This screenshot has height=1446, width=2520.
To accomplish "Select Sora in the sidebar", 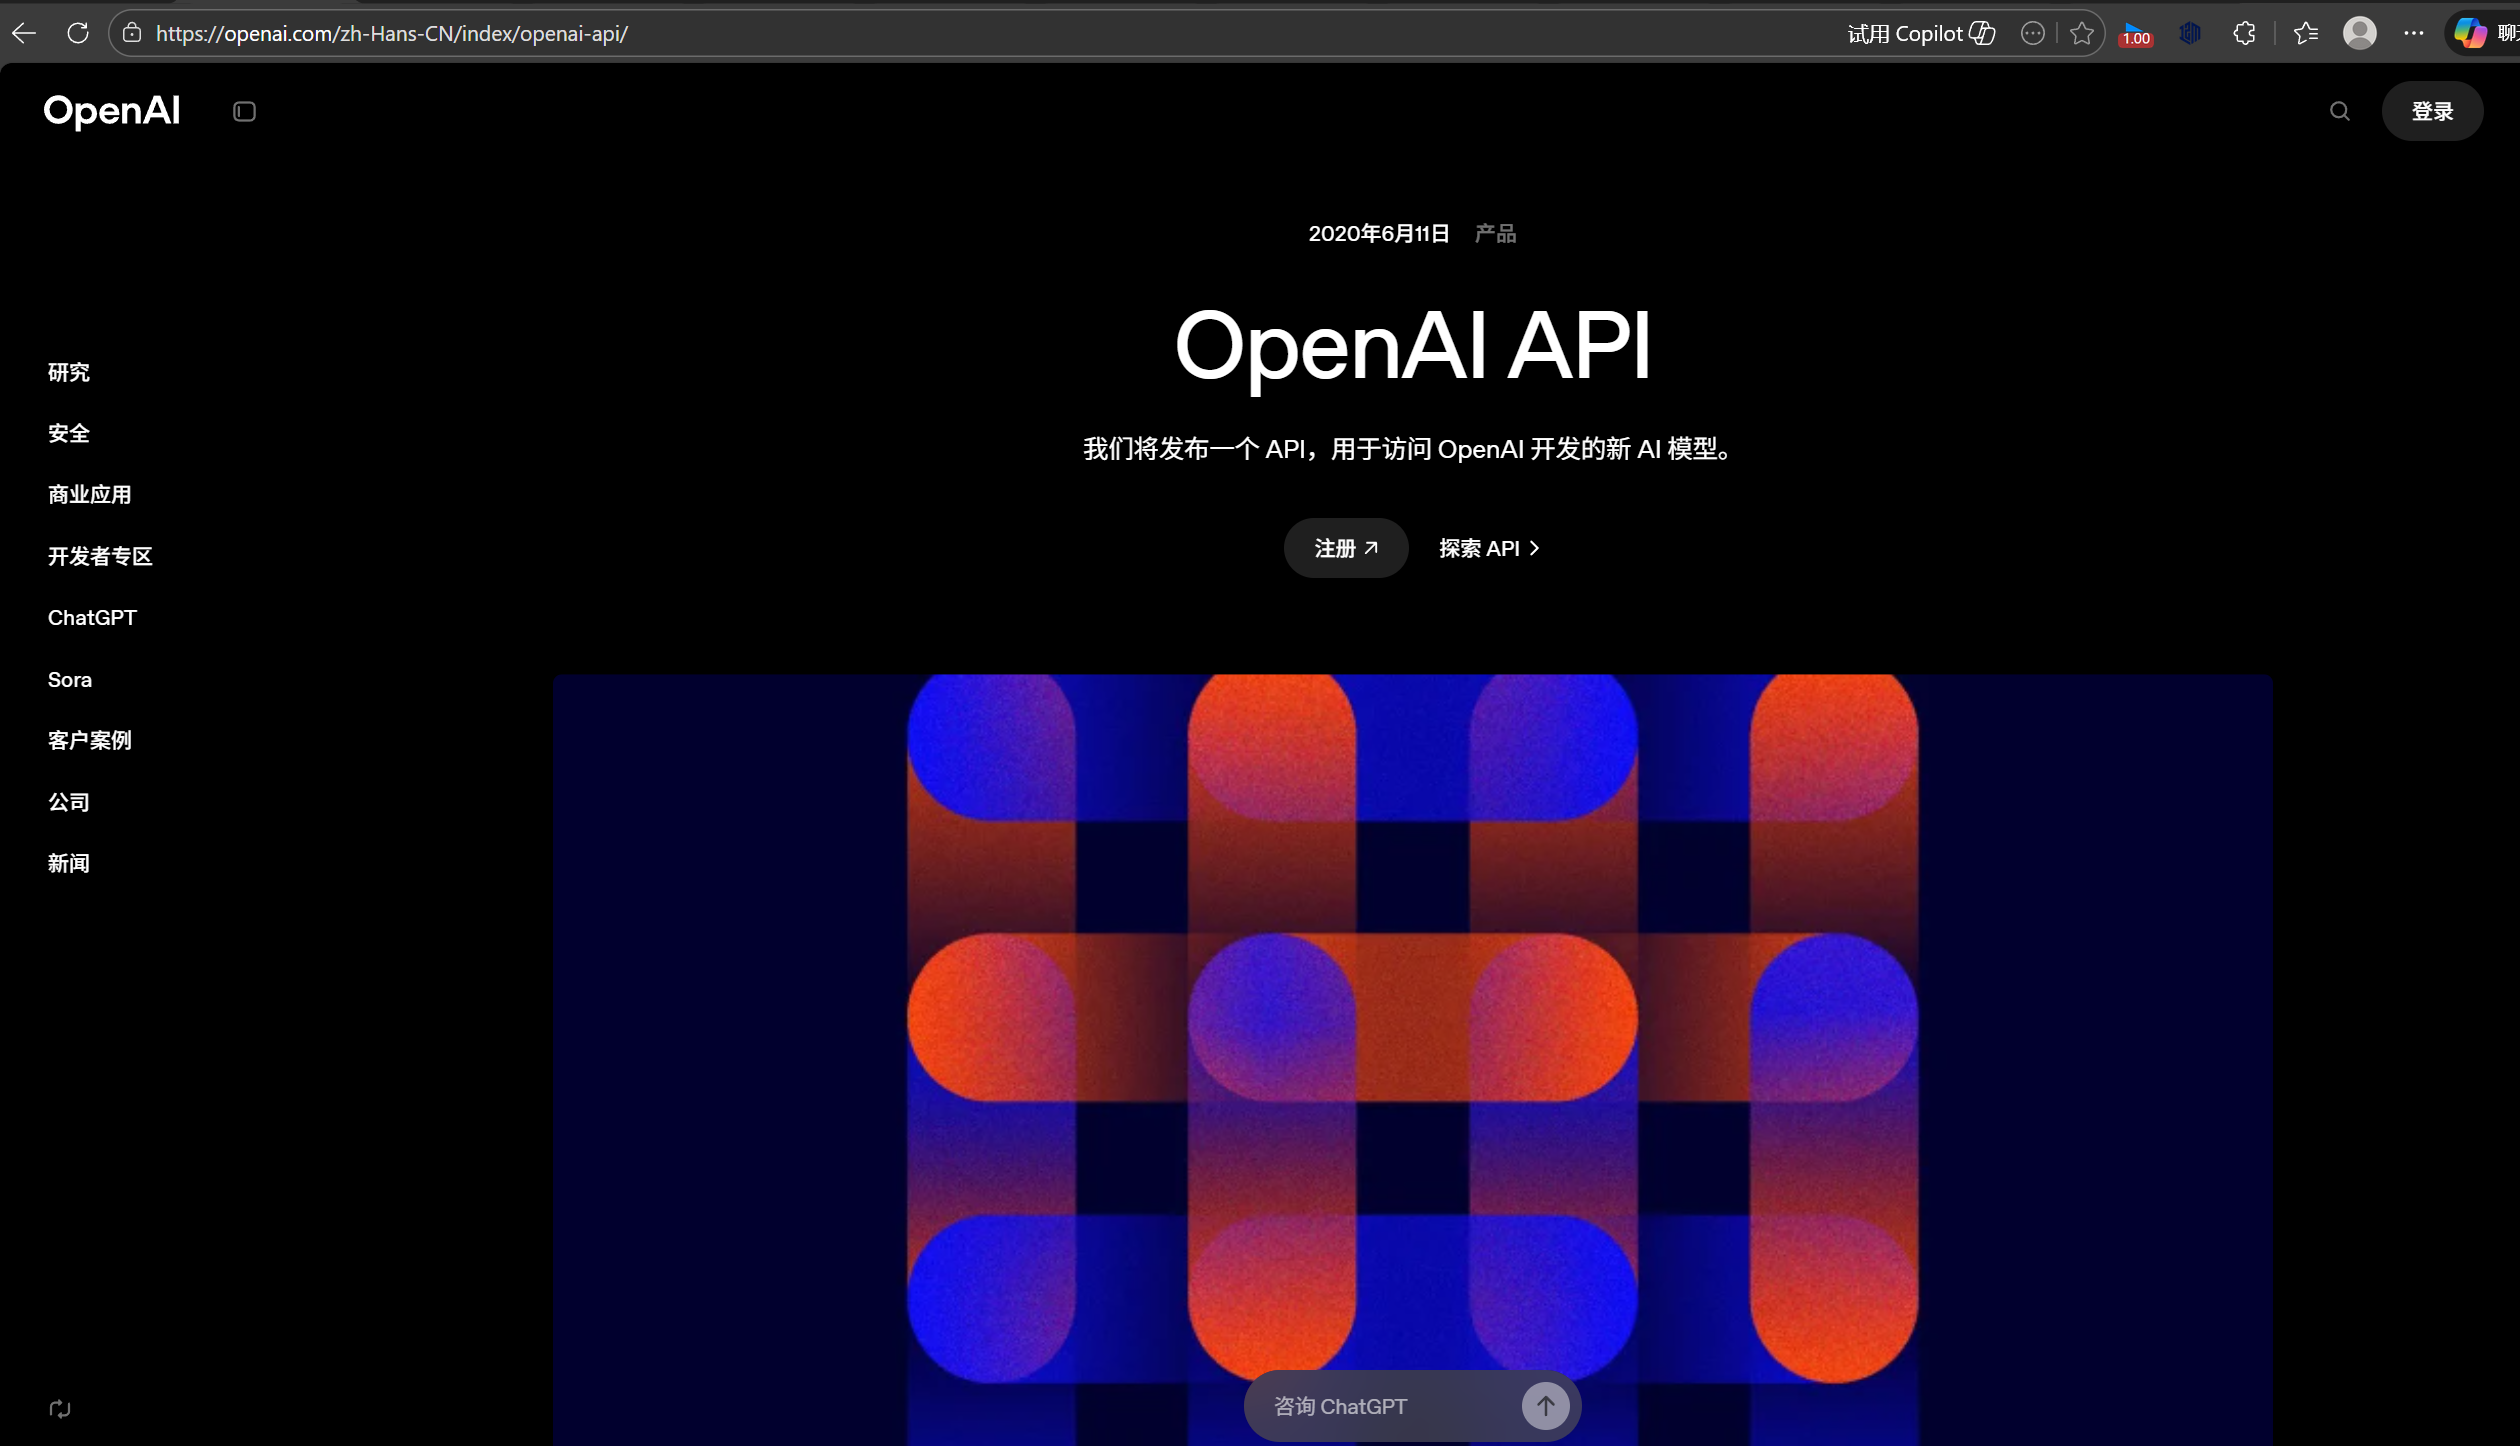I will [x=69, y=679].
